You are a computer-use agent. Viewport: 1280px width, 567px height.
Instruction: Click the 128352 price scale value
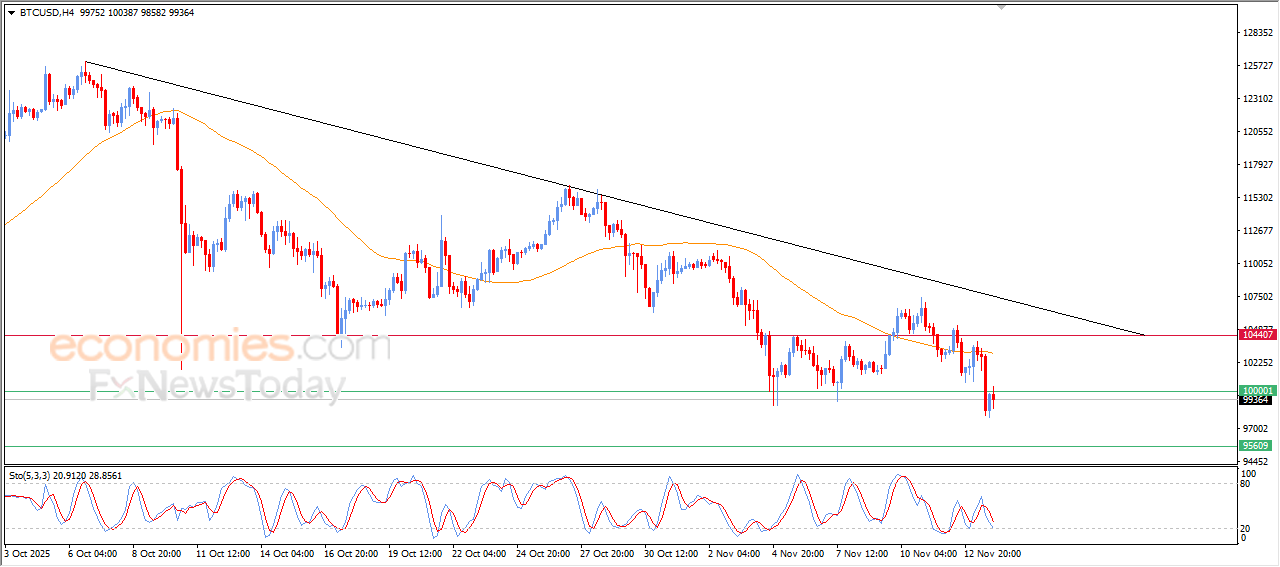tap(1257, 33)
